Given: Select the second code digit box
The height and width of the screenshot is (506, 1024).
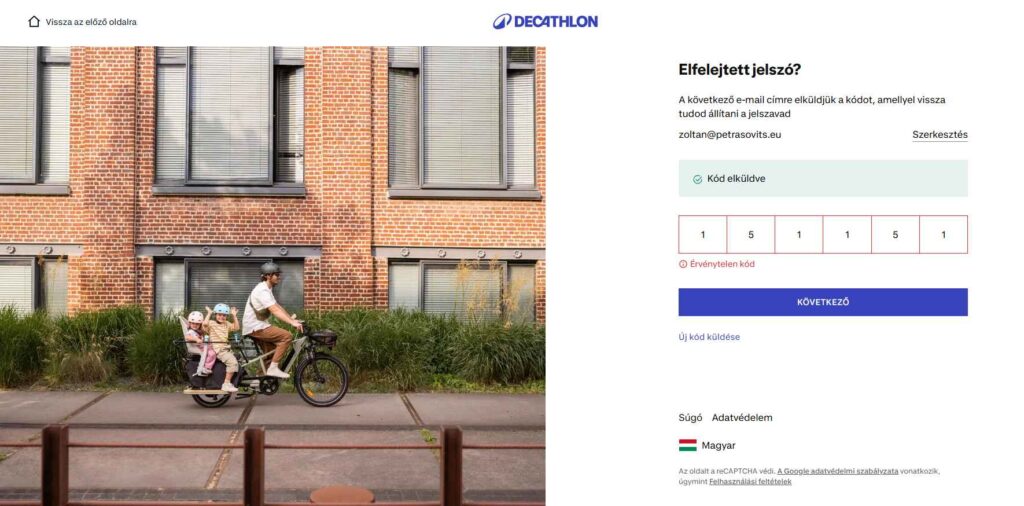Looking at the screenshot, I should pos(751,235).
